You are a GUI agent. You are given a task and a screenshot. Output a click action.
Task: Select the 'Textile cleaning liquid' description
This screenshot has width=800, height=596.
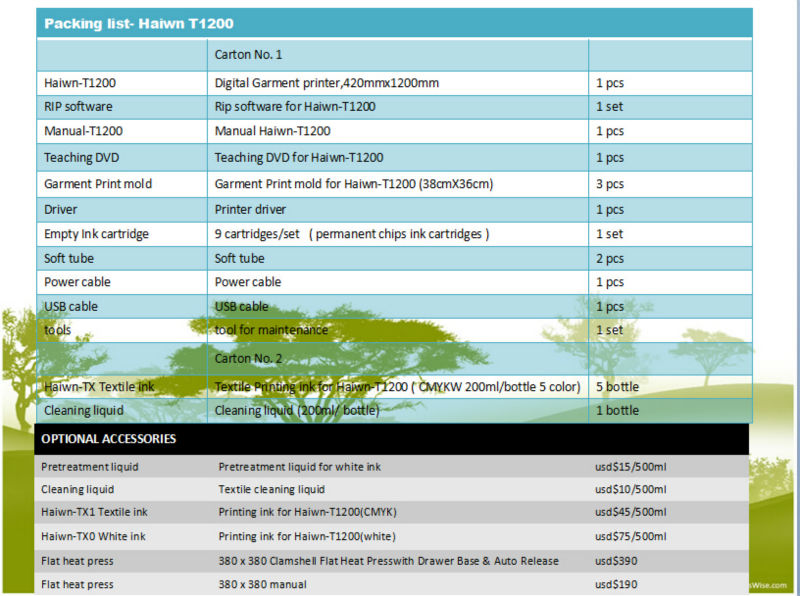[x=271, y=489]
